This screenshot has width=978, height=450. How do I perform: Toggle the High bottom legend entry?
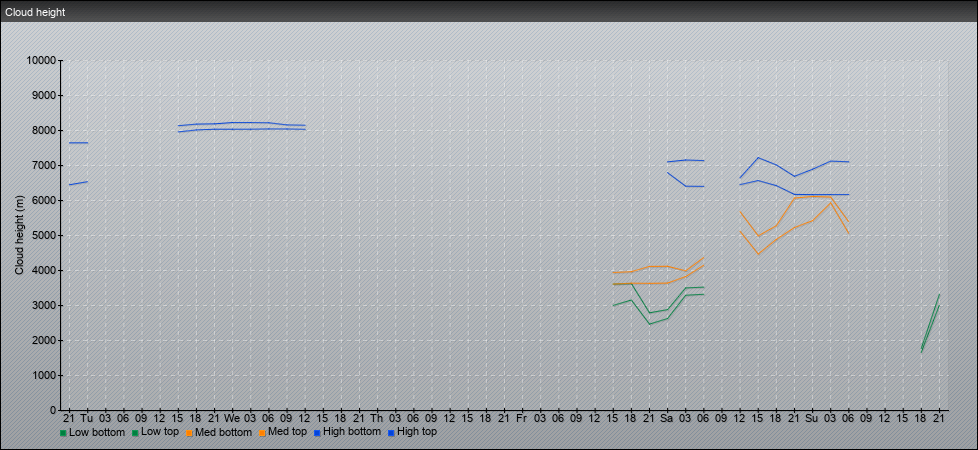[x=347, y=431]
